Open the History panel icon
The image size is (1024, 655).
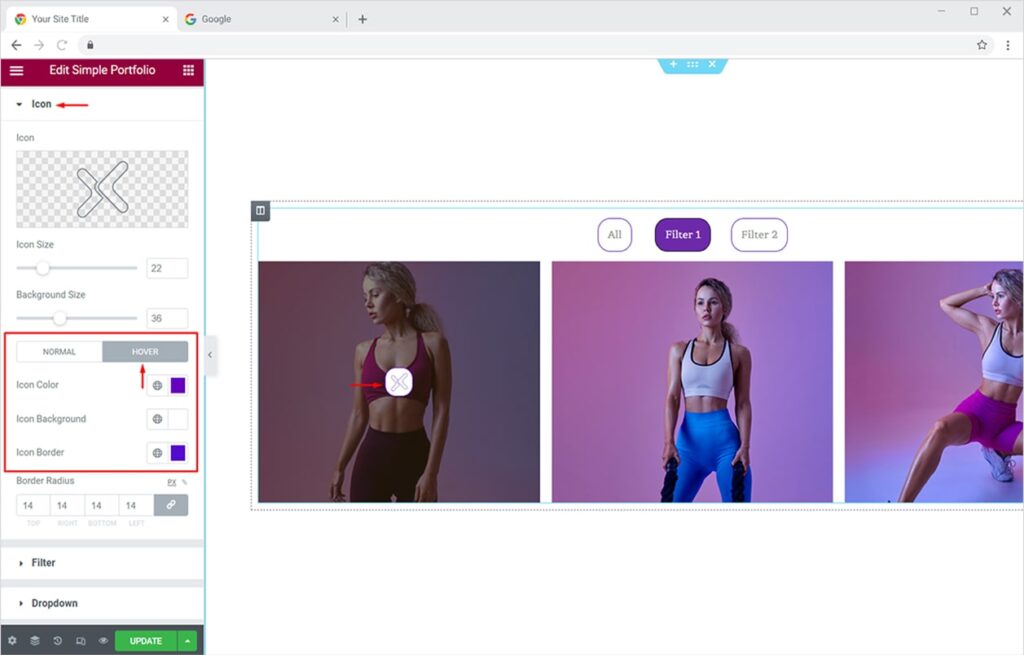coord(58,641)
